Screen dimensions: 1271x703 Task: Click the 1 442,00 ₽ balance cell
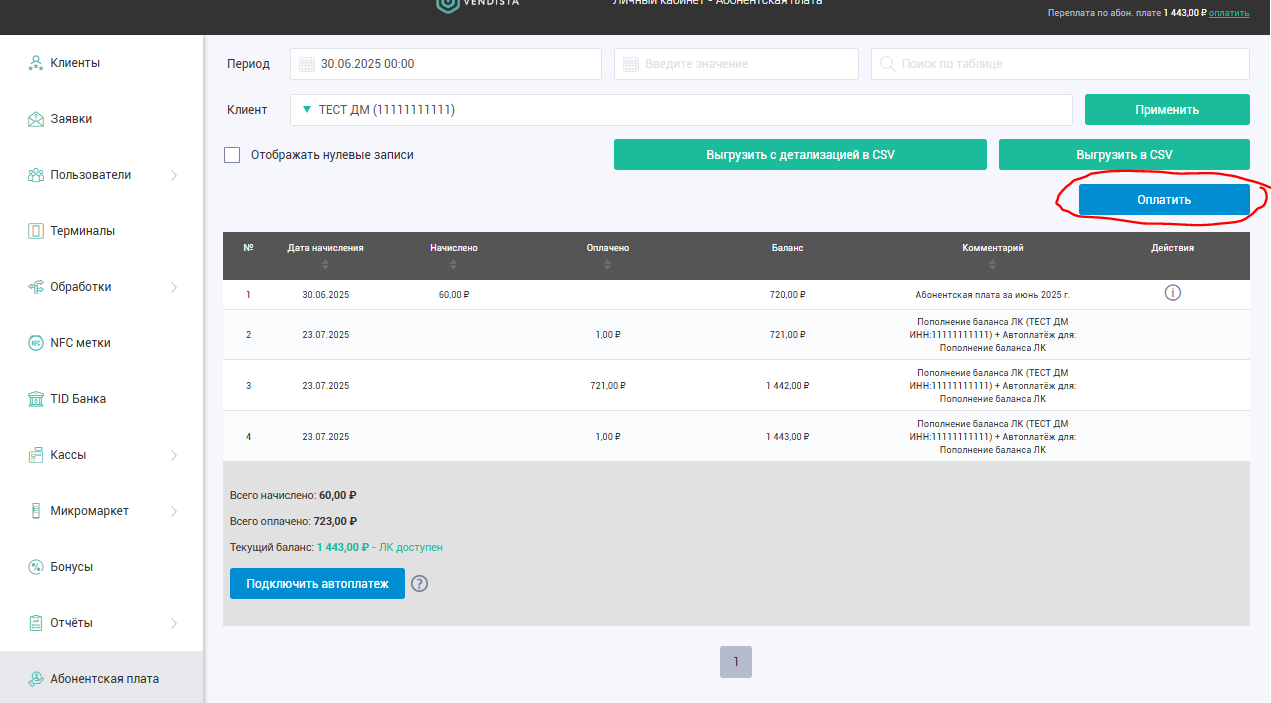point(787,385)
